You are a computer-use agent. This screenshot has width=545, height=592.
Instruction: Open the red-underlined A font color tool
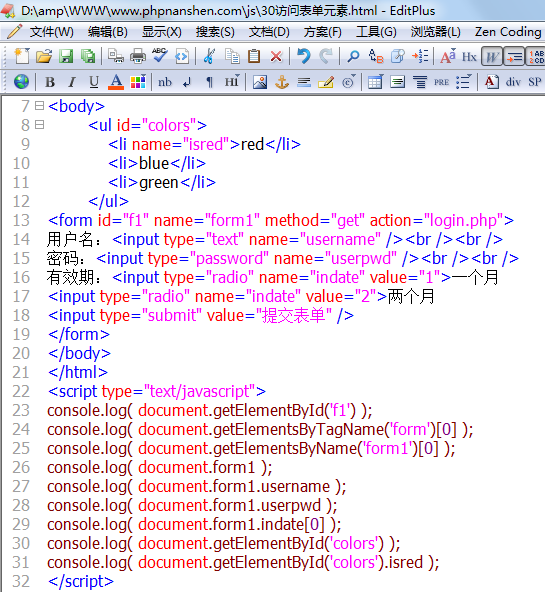[116, 82]
